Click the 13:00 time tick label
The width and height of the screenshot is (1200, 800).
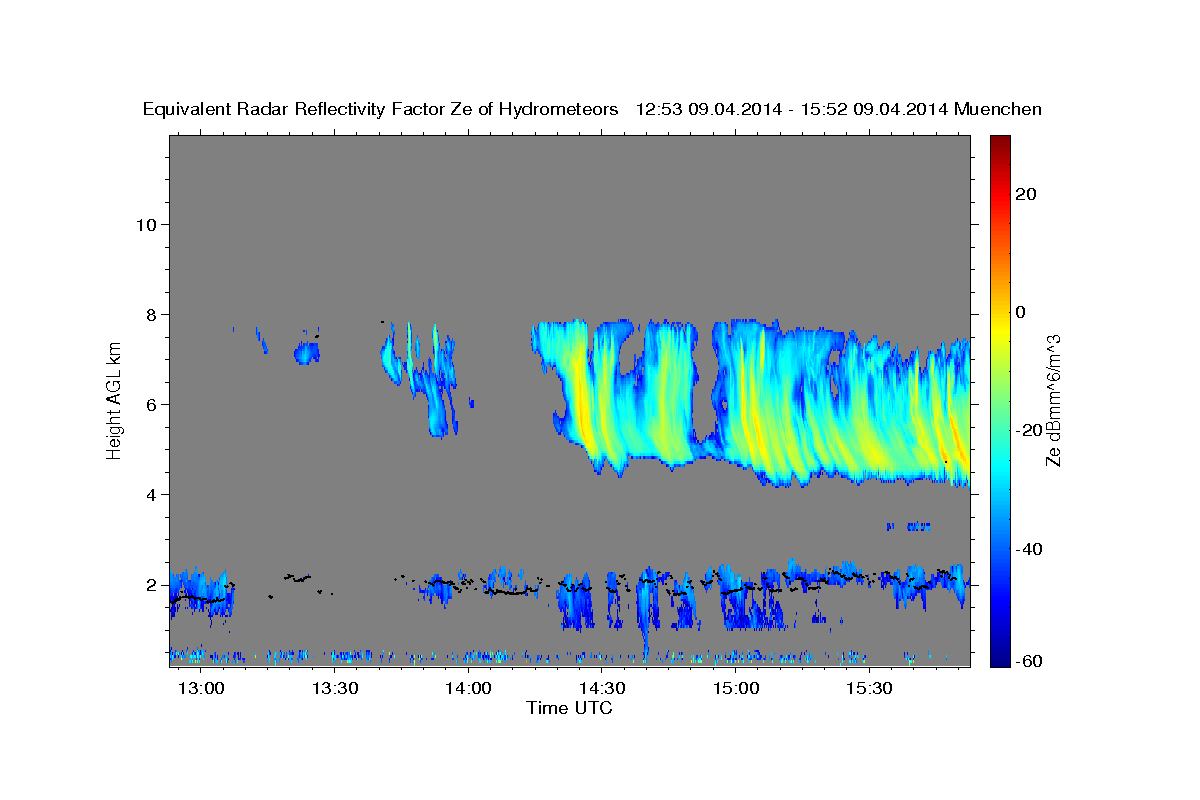(202, 688)
